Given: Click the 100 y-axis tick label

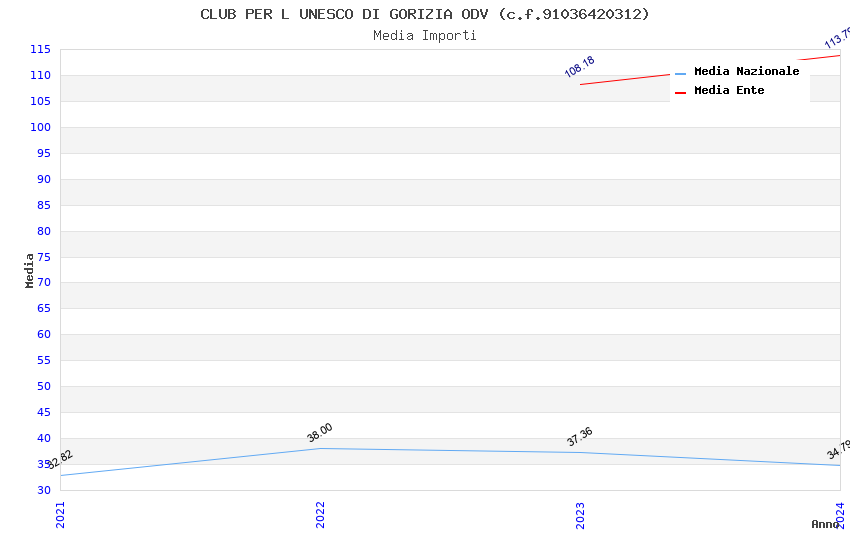Looking at the screenshot, I should click(x=40, y=127).
